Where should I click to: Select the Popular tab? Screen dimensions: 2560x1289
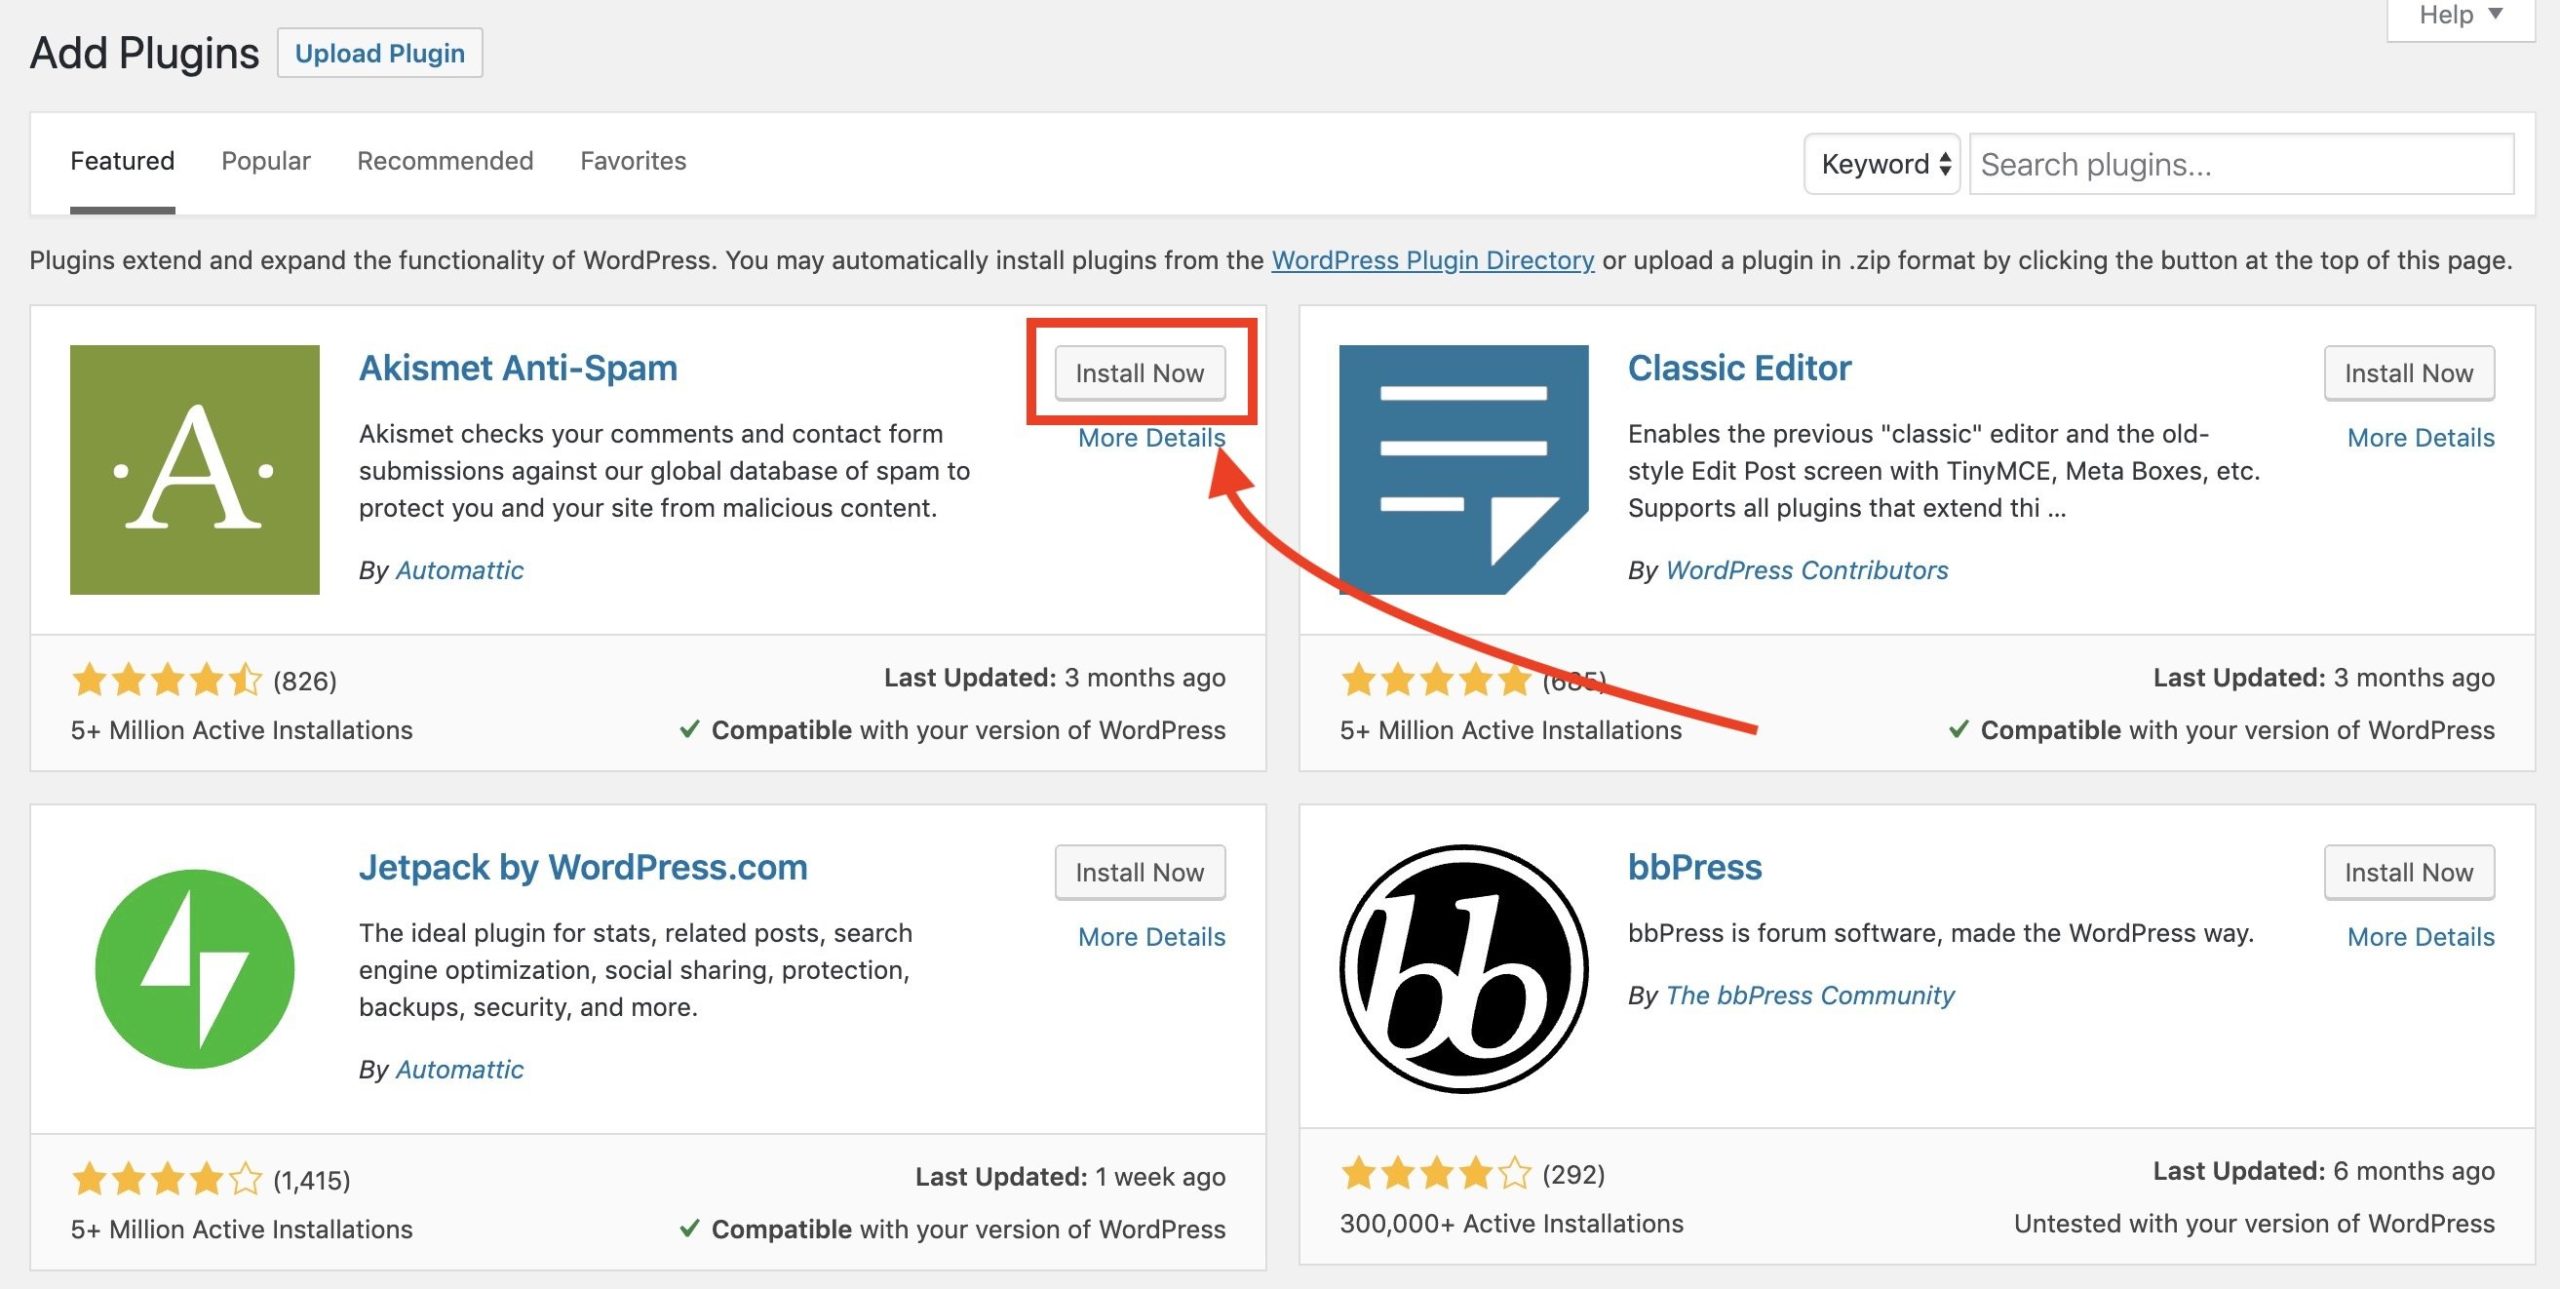tap(265, 159)
